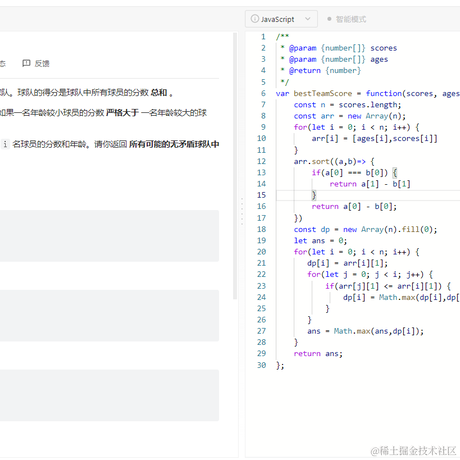Click the '@param {number[]} scores' comment line
This screenshot has width=460, height=460.
[x=339, y=48]
